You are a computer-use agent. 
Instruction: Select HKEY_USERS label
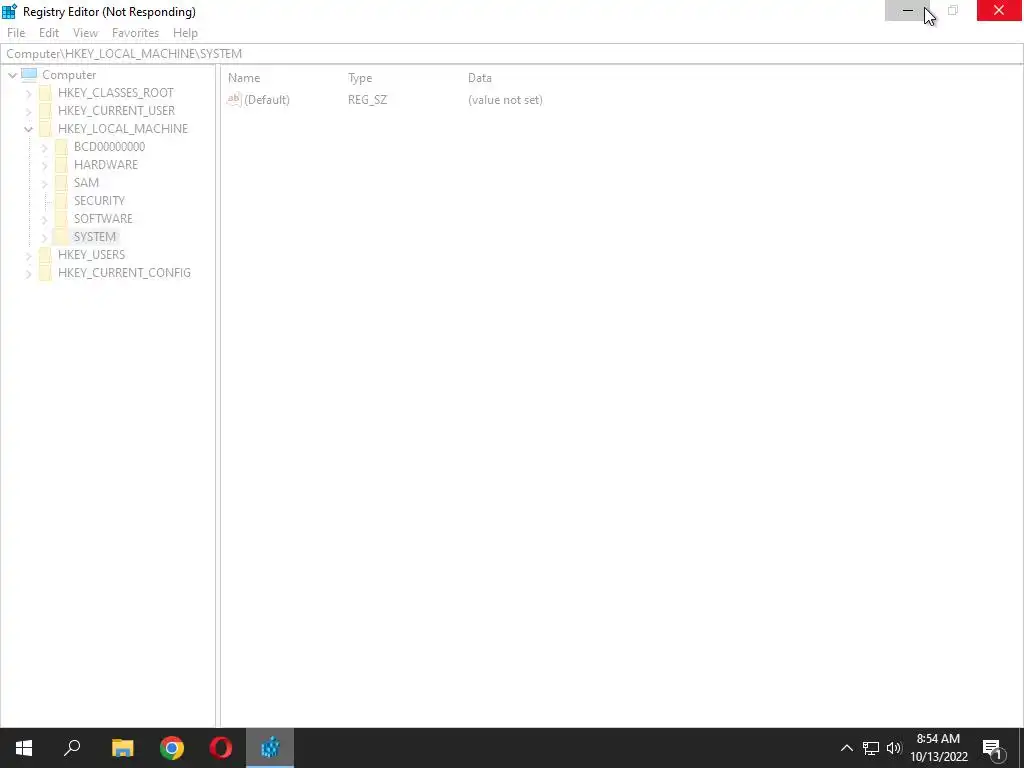click(91, 254)
